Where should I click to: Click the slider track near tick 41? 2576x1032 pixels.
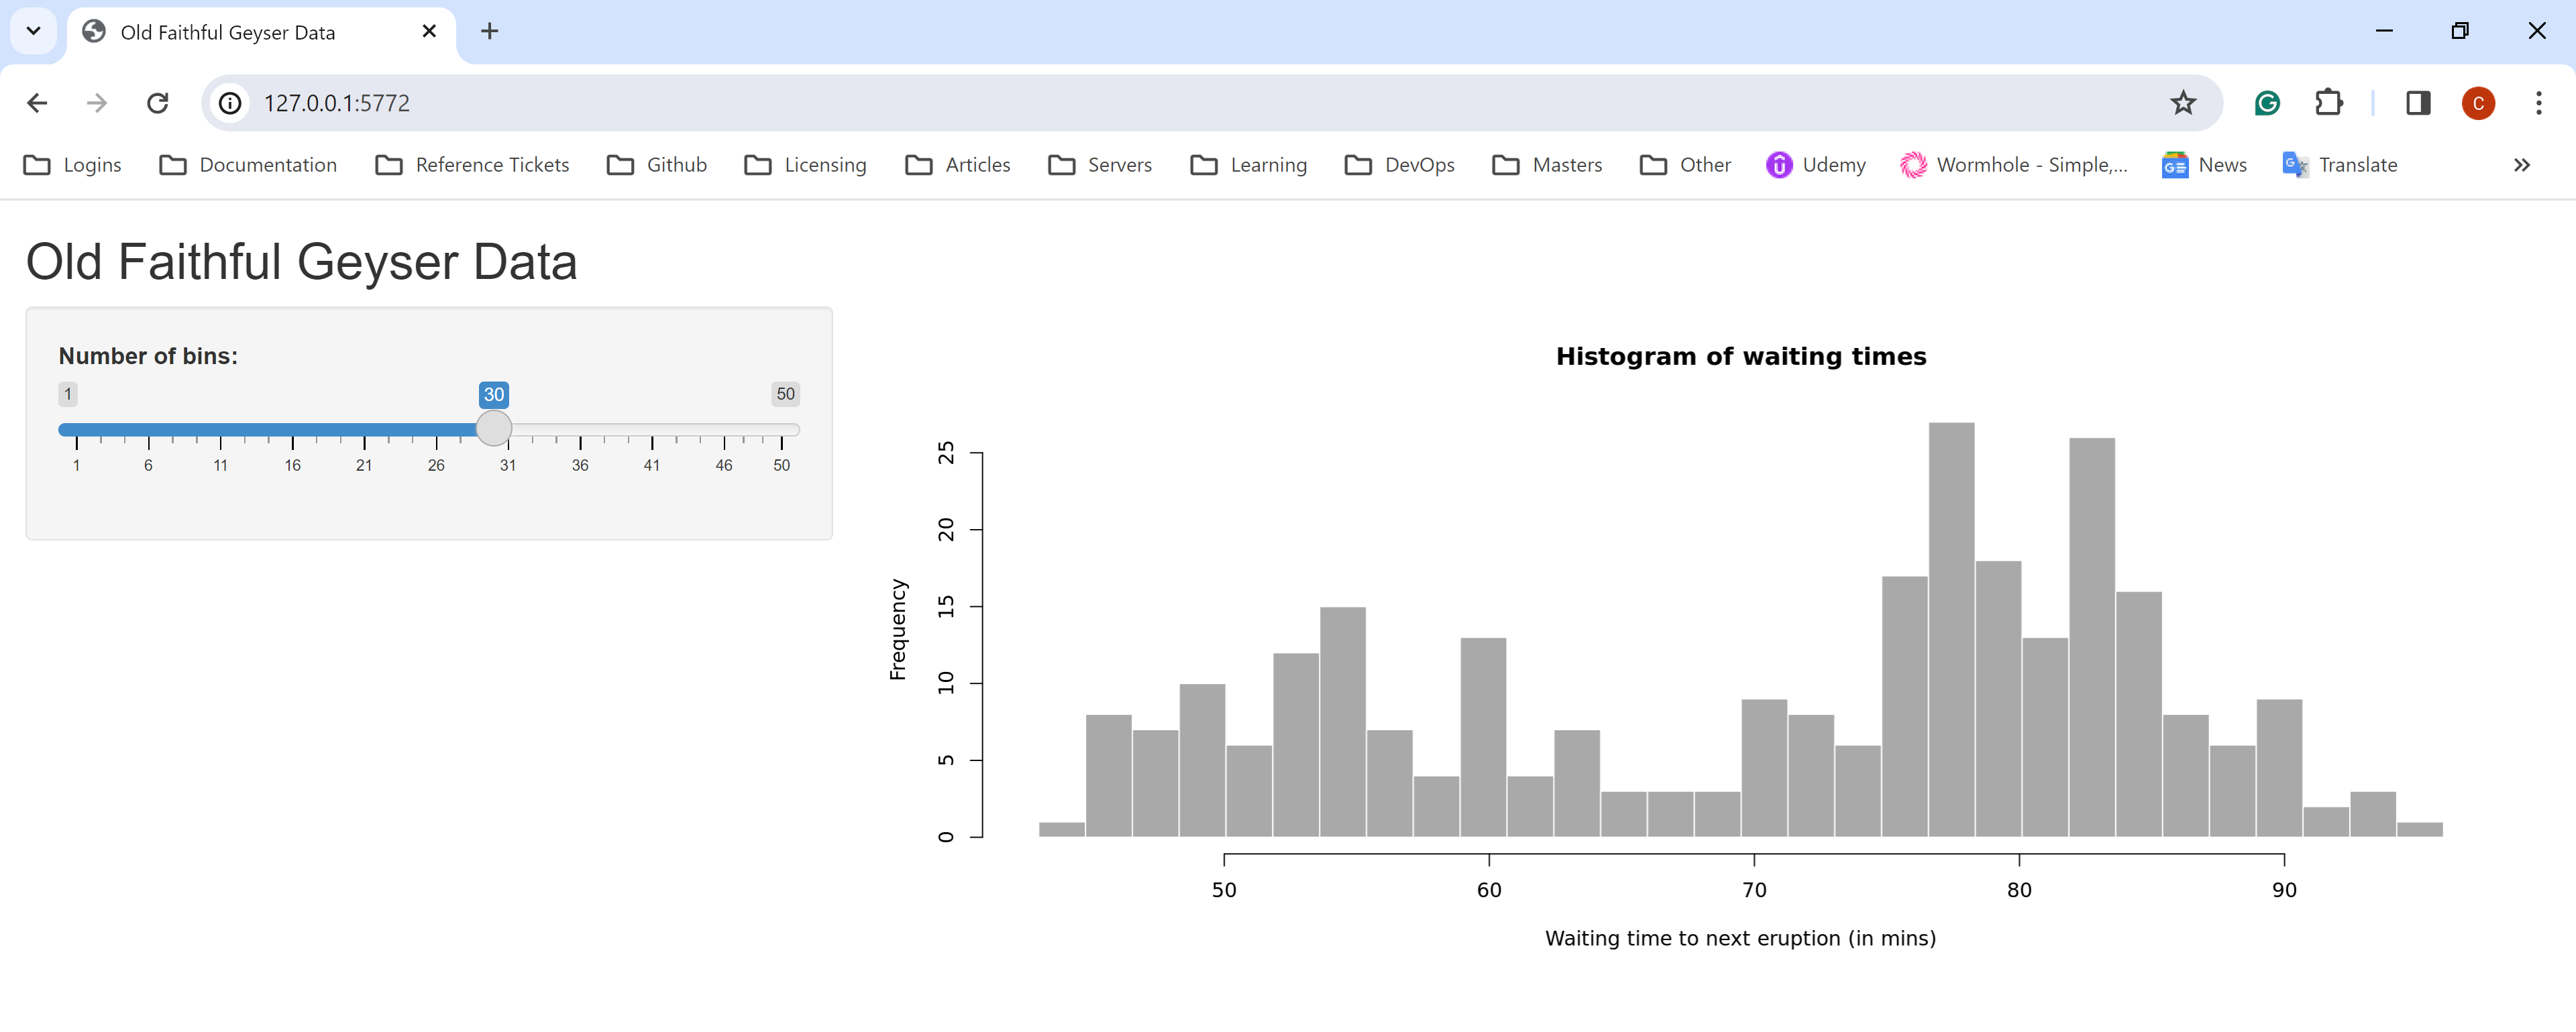pos(652,430)
